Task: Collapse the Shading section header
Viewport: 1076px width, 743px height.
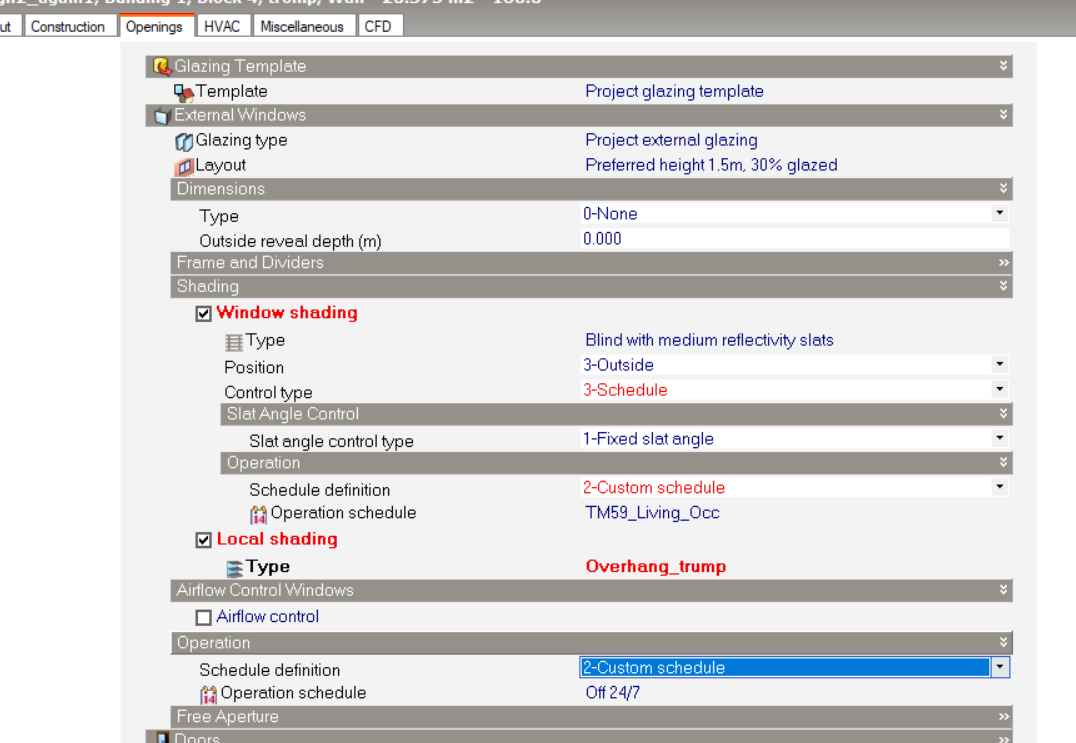Action: [1003, 286]
